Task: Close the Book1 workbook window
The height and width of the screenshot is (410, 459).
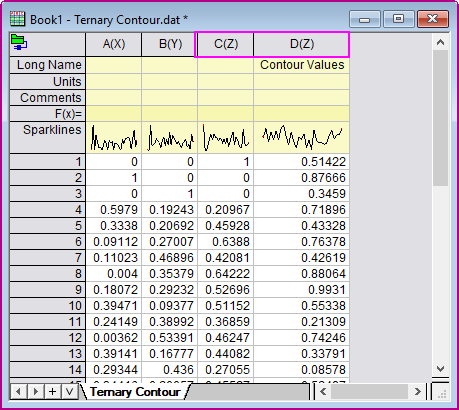Action: [x=433, y=19]
